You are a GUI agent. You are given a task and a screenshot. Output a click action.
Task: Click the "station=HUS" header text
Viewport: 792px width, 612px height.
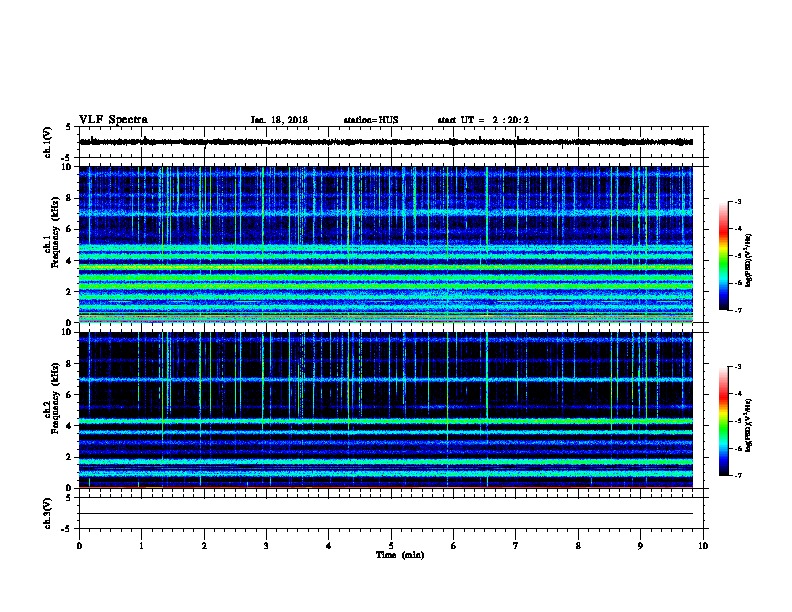click(371, 120)
